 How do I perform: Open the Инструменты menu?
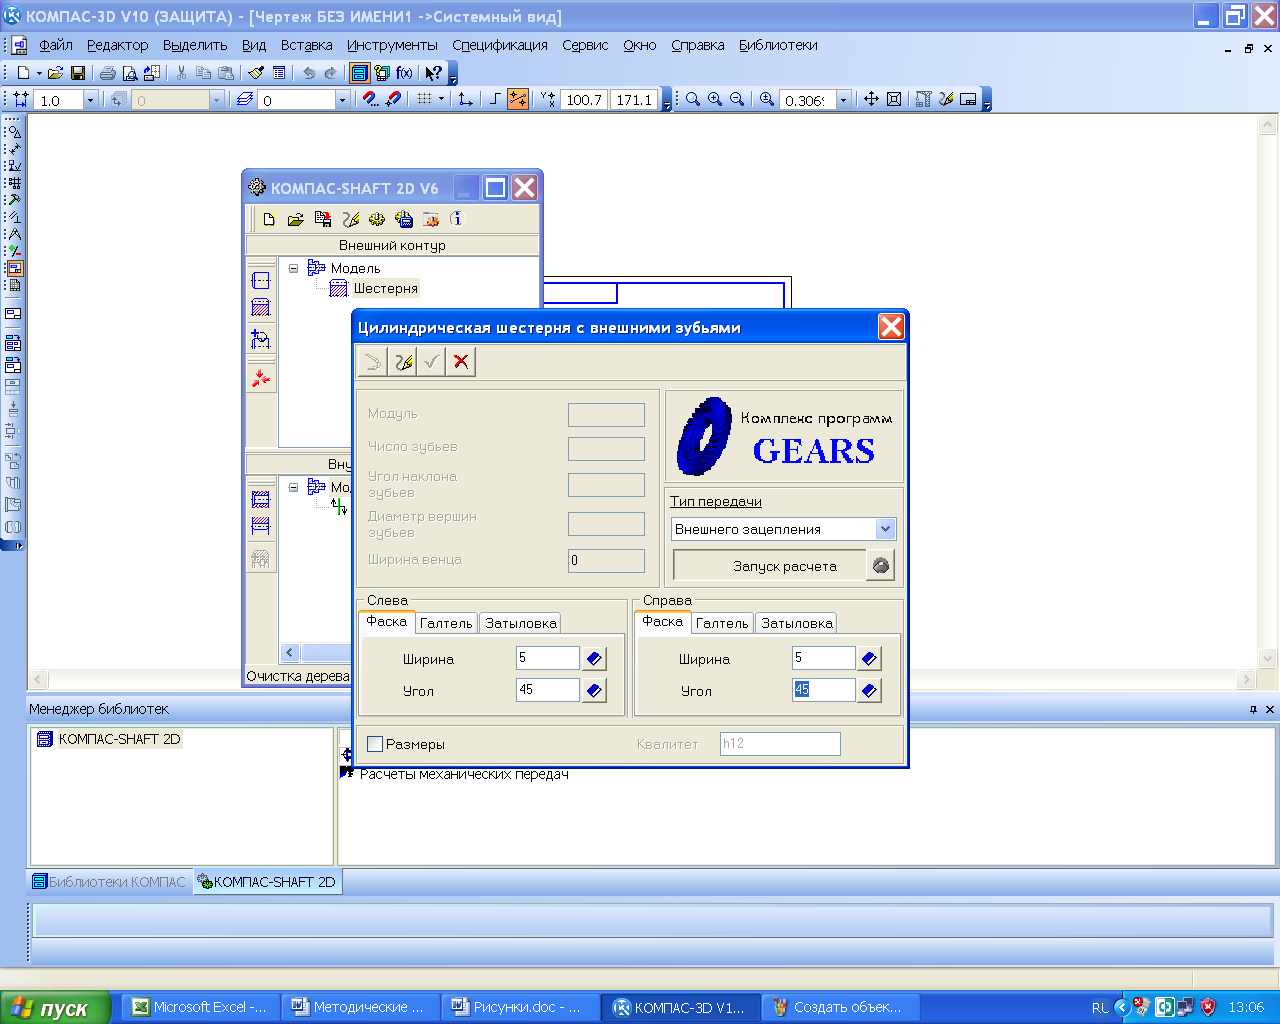tap(392, 45)
